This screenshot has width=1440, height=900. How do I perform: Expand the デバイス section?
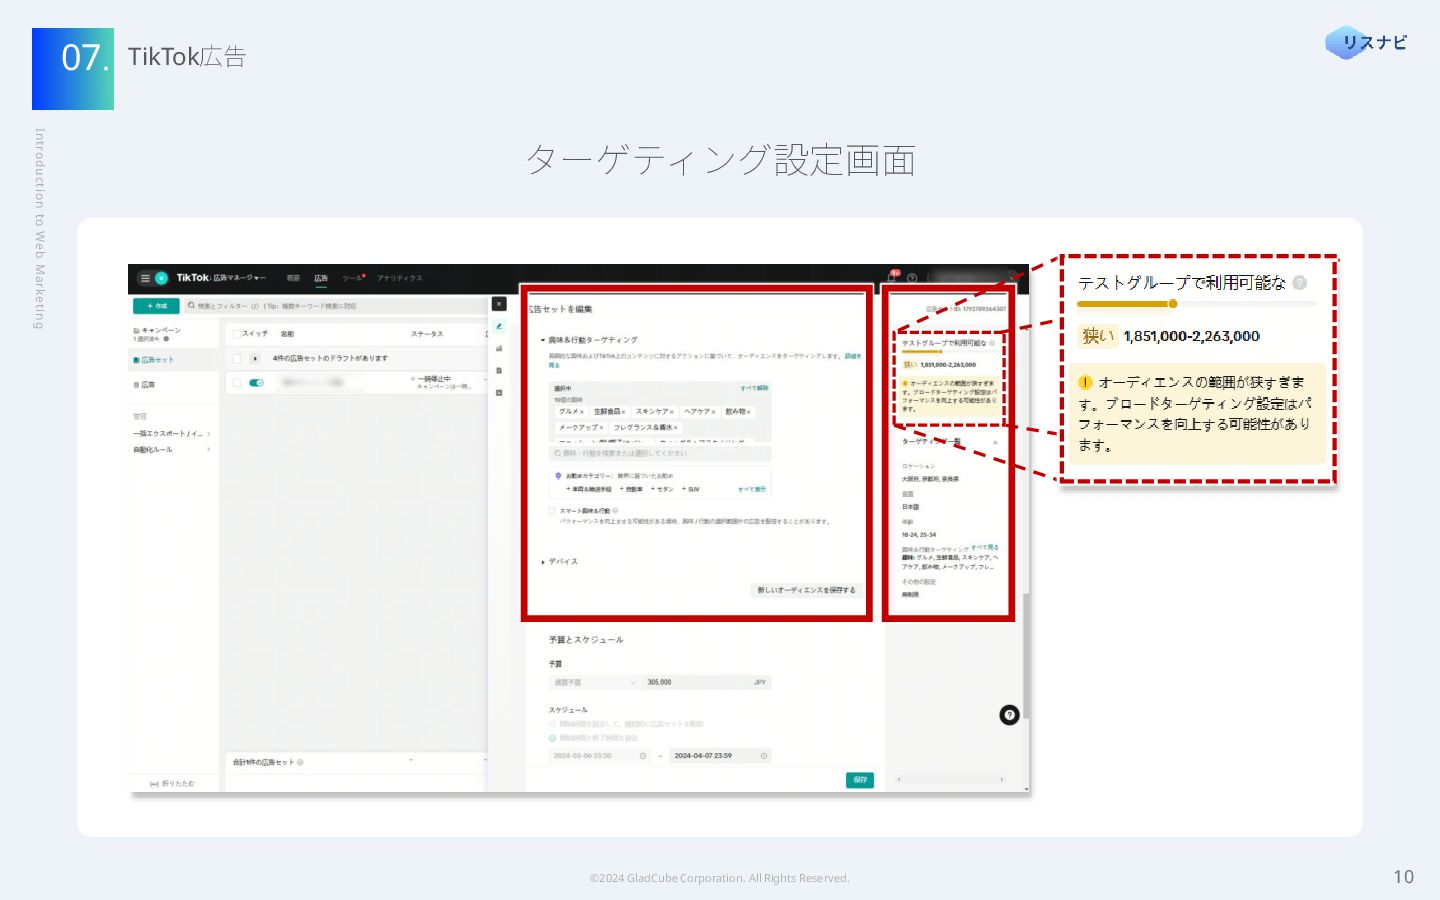pyautogui.click(x=543, y=562)
